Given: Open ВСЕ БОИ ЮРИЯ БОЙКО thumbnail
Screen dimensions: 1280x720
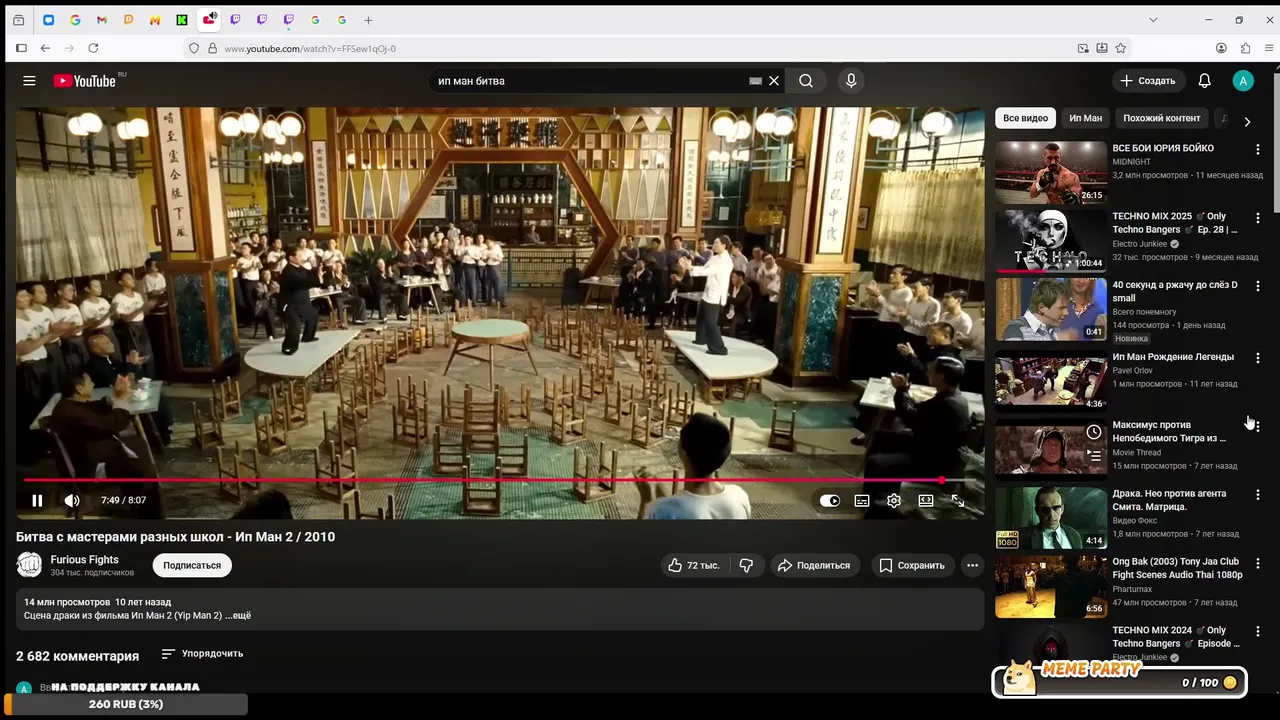Looking at the screenshot, I should [1051, 172].
